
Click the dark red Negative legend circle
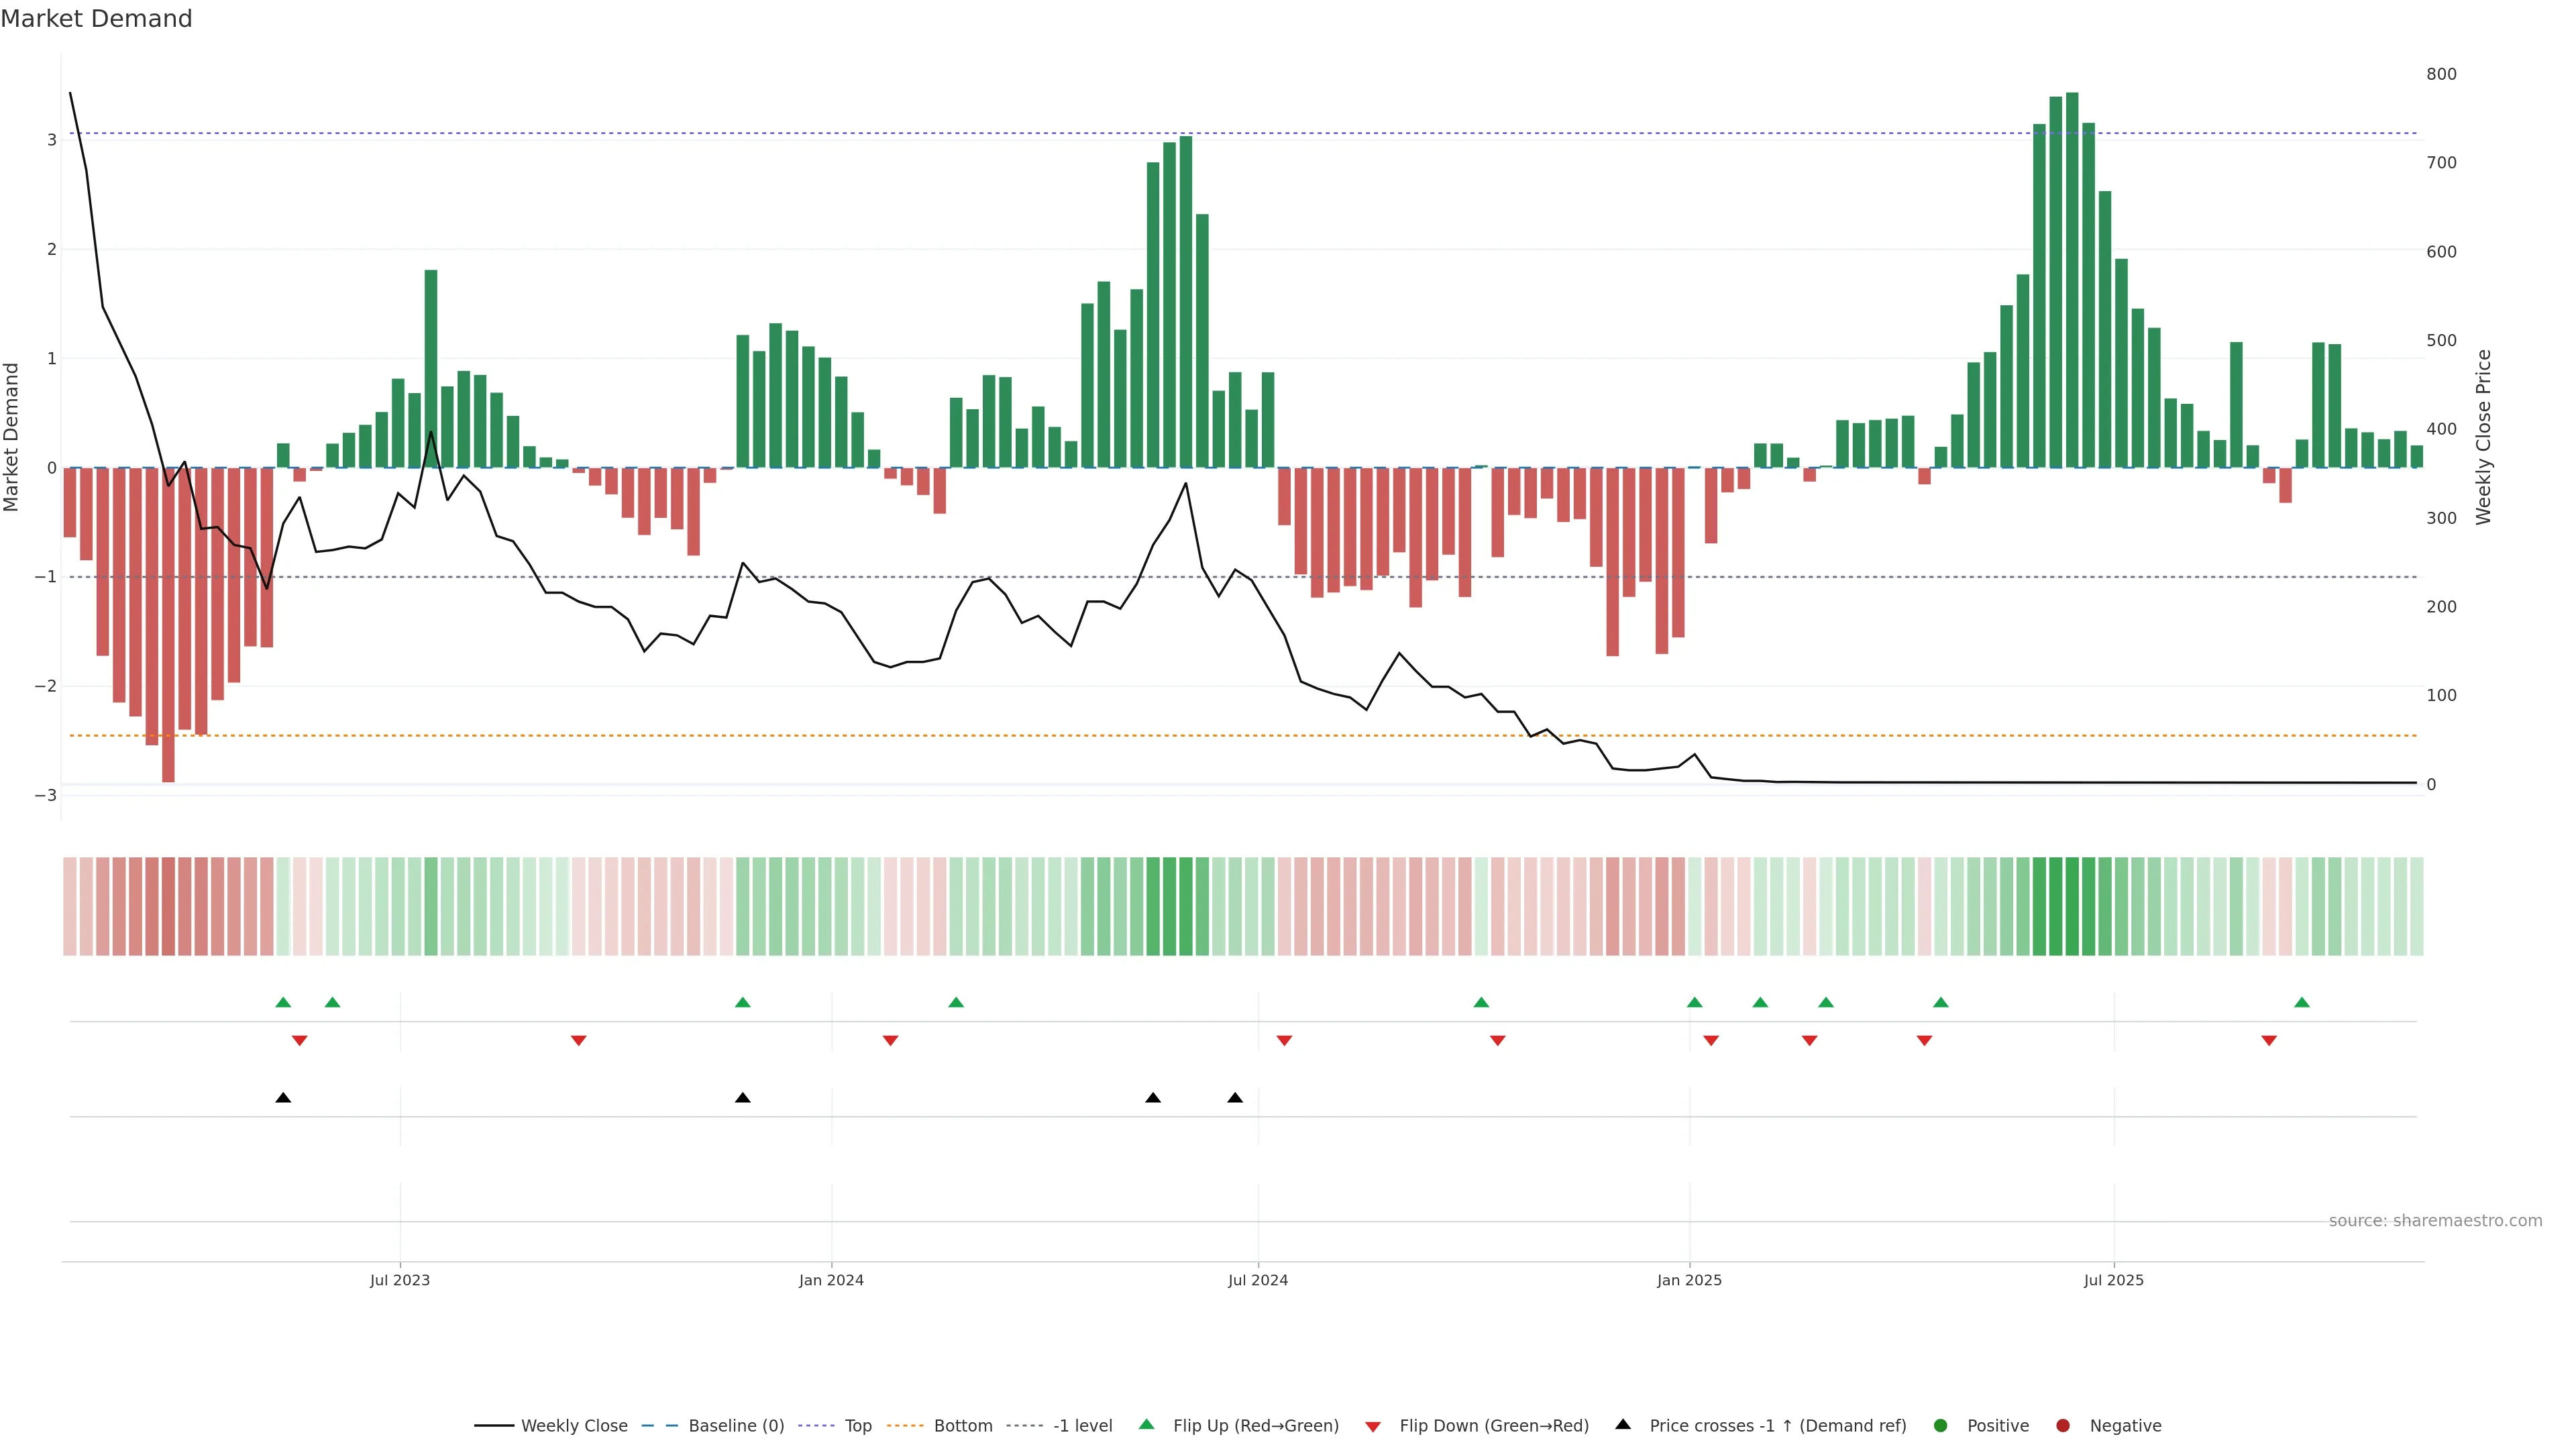[2062, 1425]
